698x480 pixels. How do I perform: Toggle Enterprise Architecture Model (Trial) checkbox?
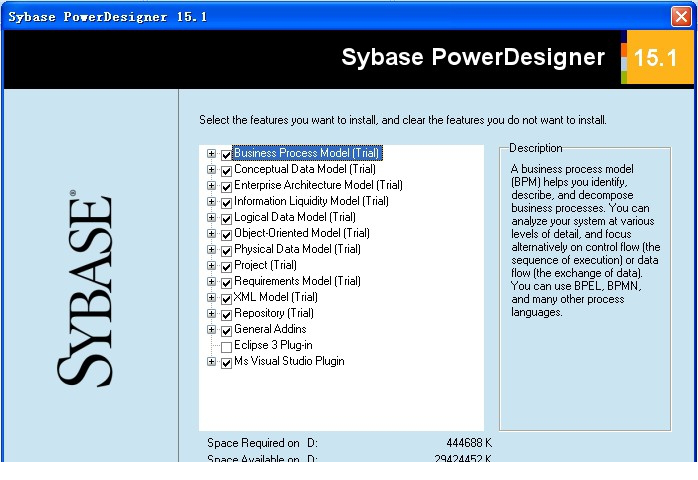click(226, 187)
